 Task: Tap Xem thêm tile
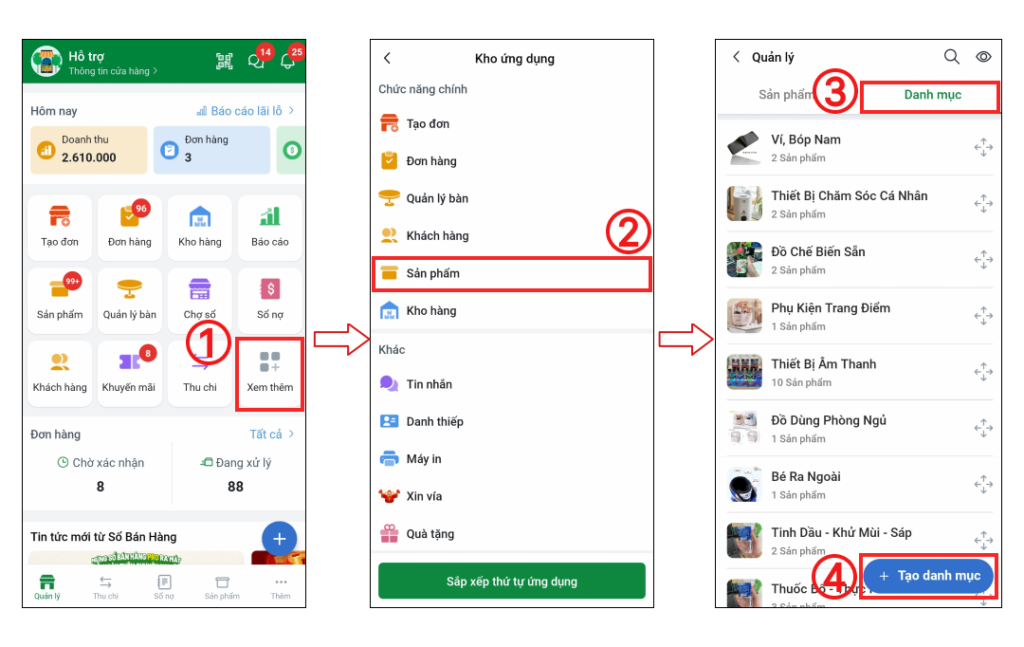[x=270, y=373]
